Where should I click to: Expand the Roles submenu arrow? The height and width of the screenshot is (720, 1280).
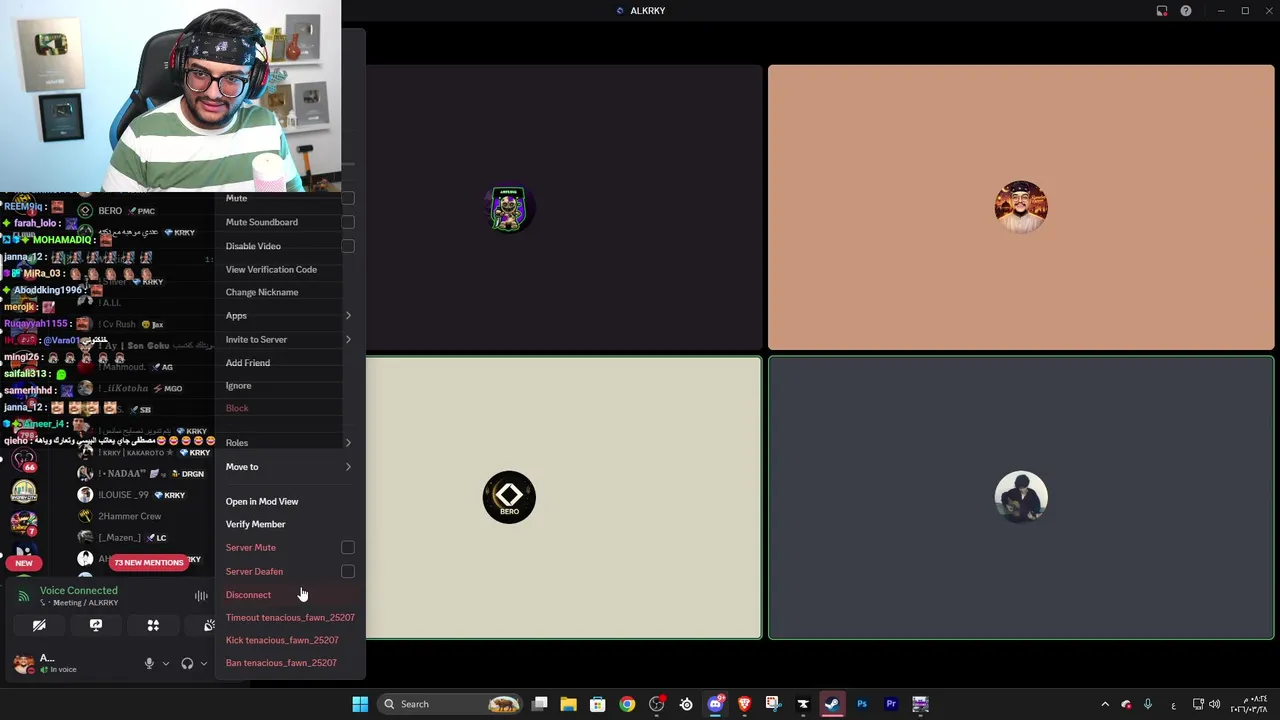point(348,443)
